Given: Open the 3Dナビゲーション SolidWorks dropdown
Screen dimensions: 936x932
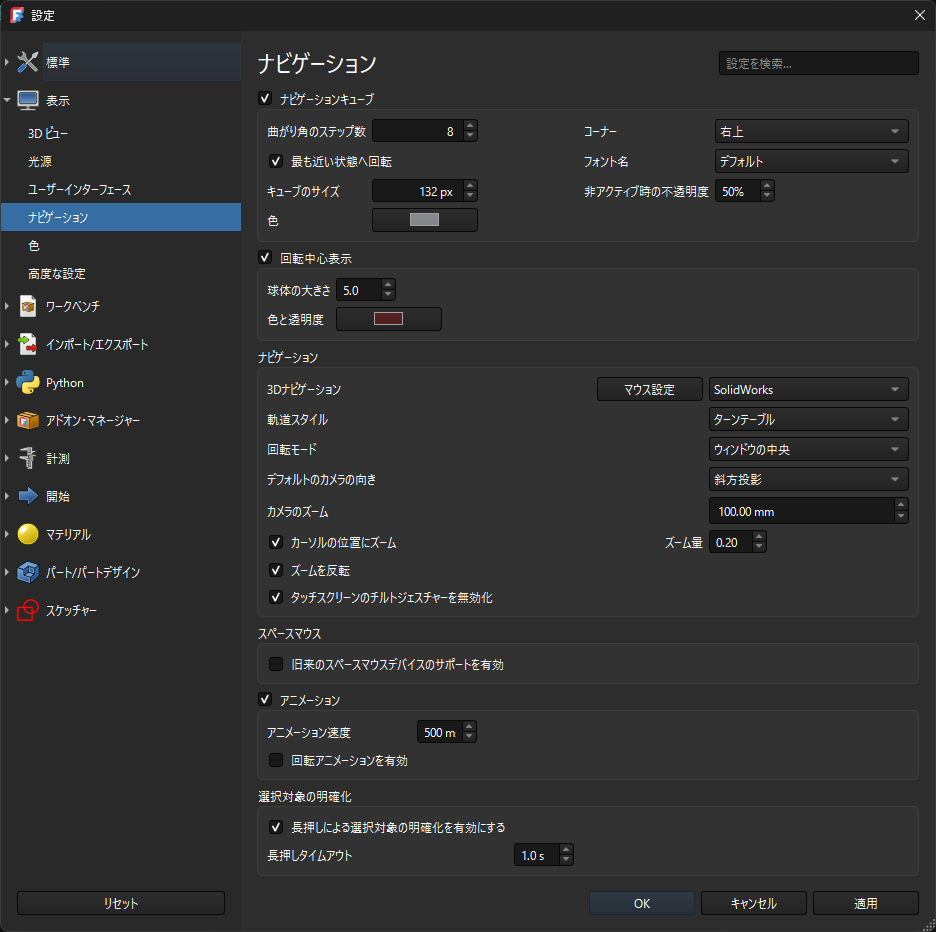Looking at the screenshot, I should [x=808, y=389].
